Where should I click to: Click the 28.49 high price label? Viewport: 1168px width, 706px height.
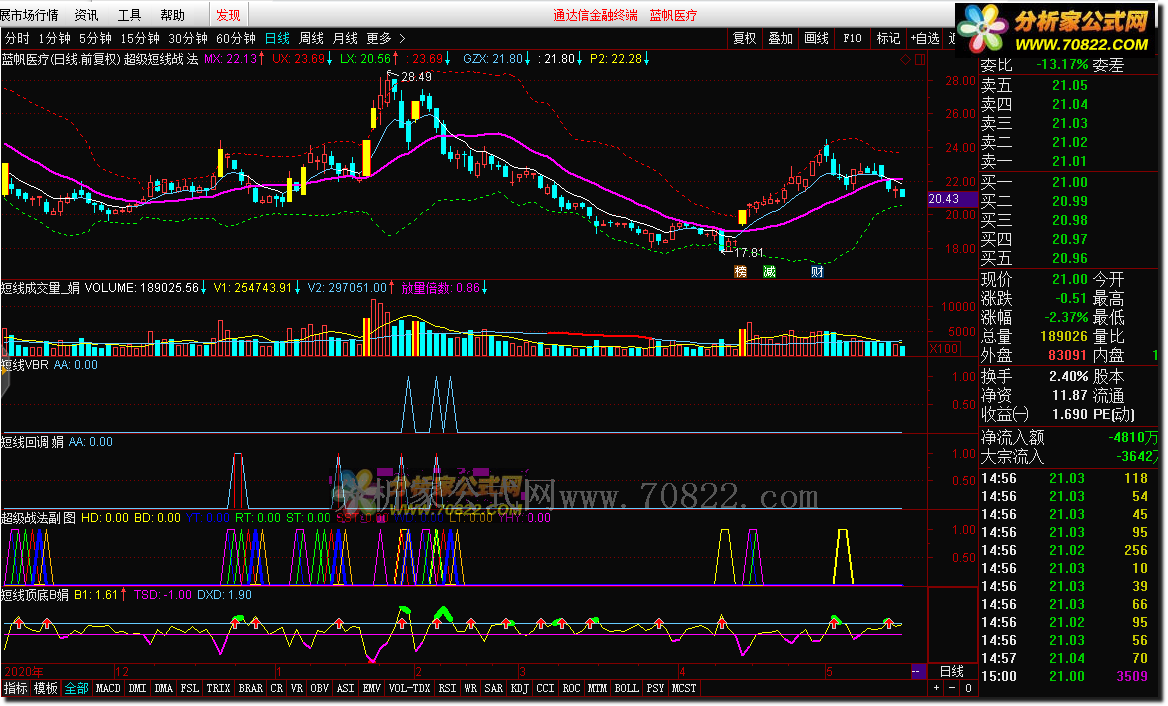(416, 77)
